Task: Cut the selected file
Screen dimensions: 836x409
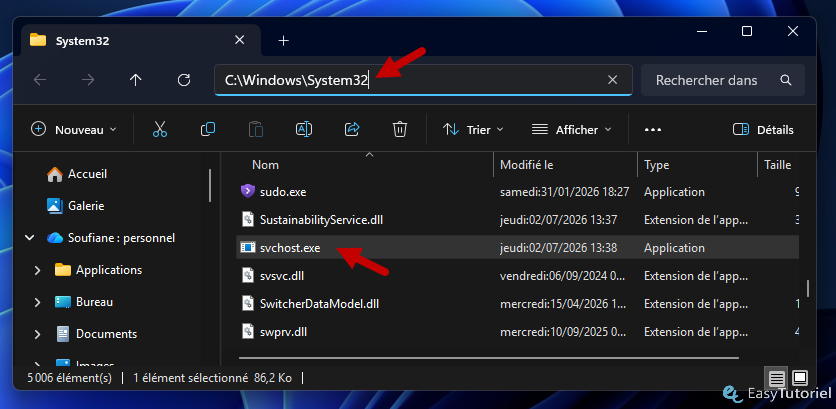Action: pos(160,129)
